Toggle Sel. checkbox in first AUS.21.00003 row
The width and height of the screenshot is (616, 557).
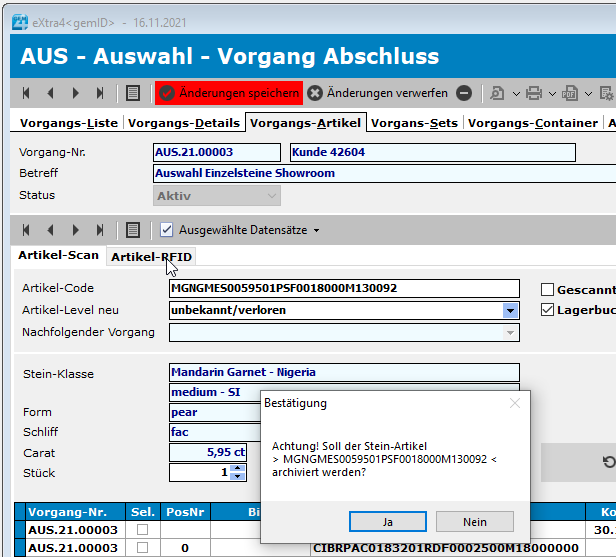coord(142,530)
